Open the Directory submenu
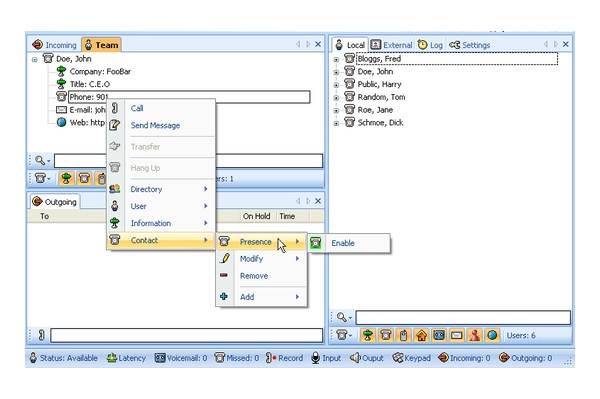 click(161, 189)
